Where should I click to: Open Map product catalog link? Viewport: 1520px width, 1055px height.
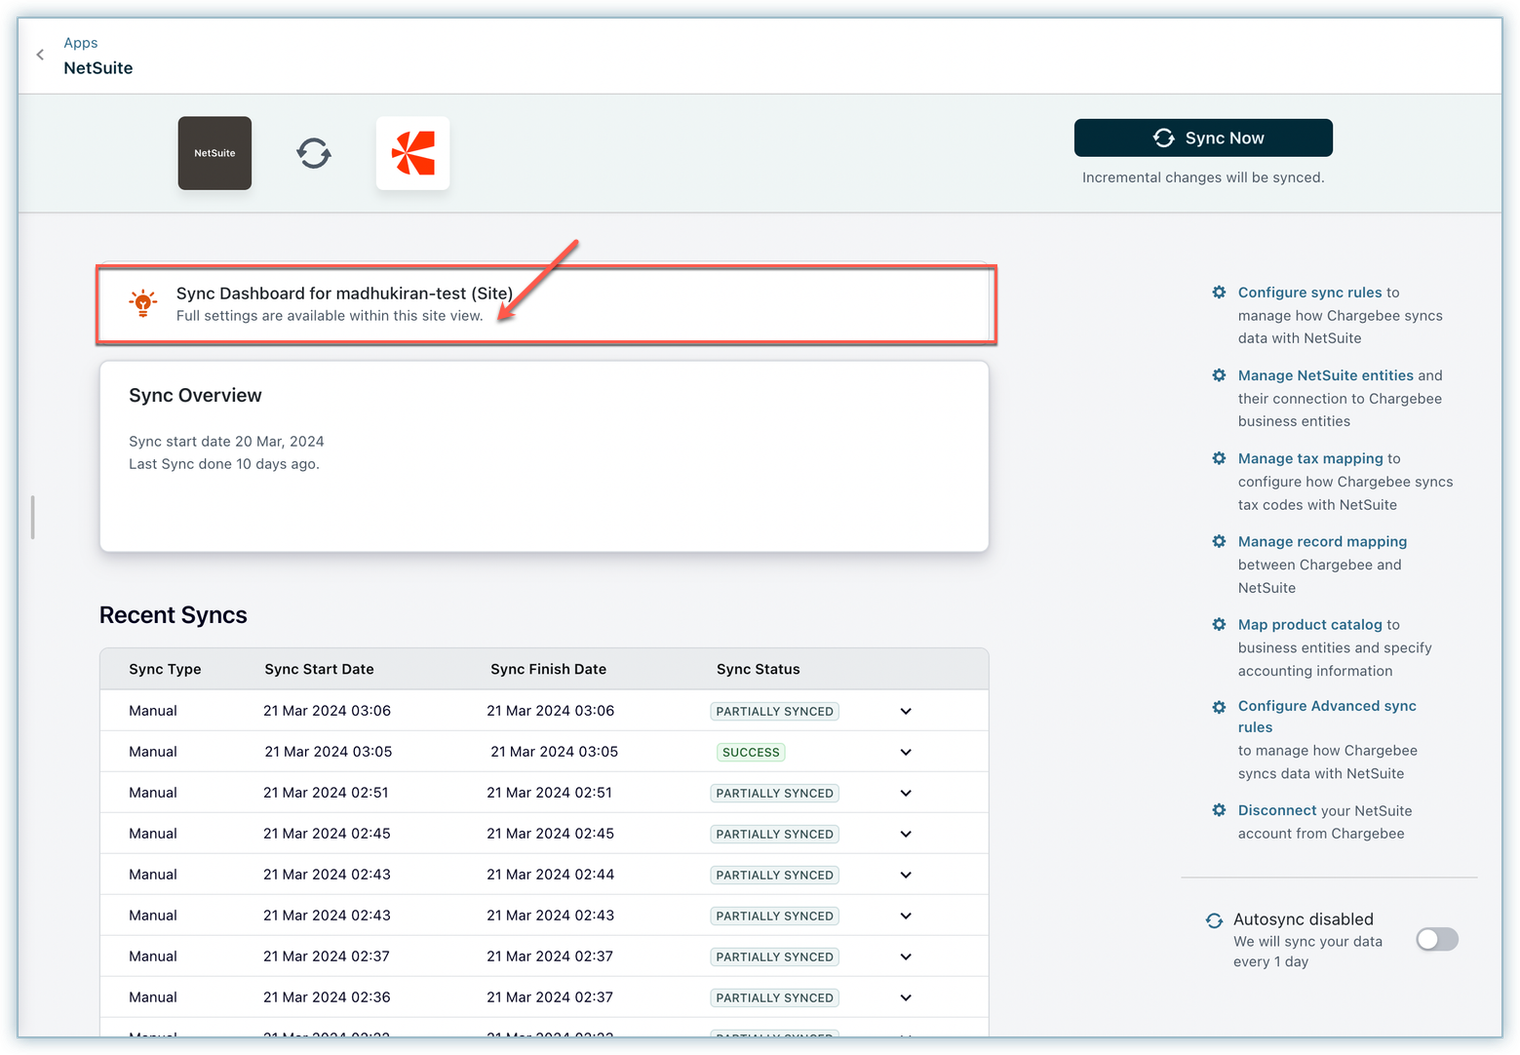[x=1309, y=624]
